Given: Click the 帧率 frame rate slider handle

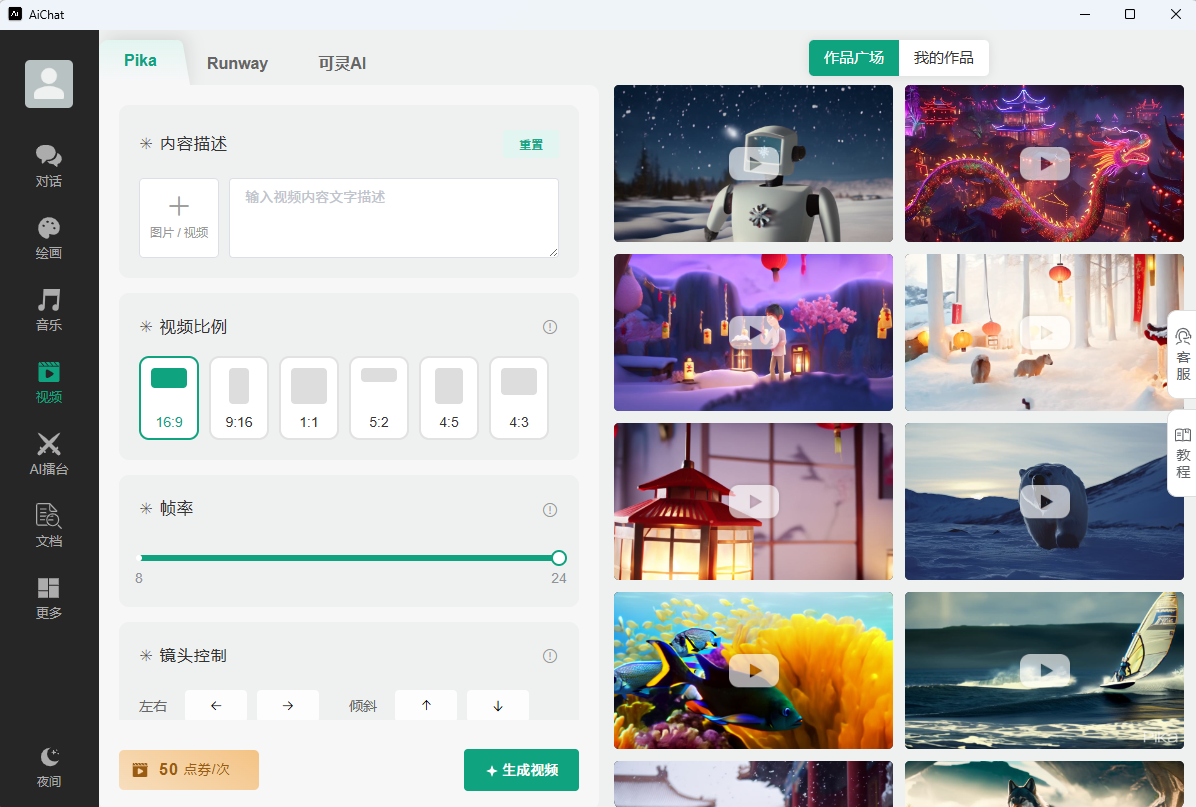Looking at the screenshot, I should pyautogui.click(x=559, y=558).
